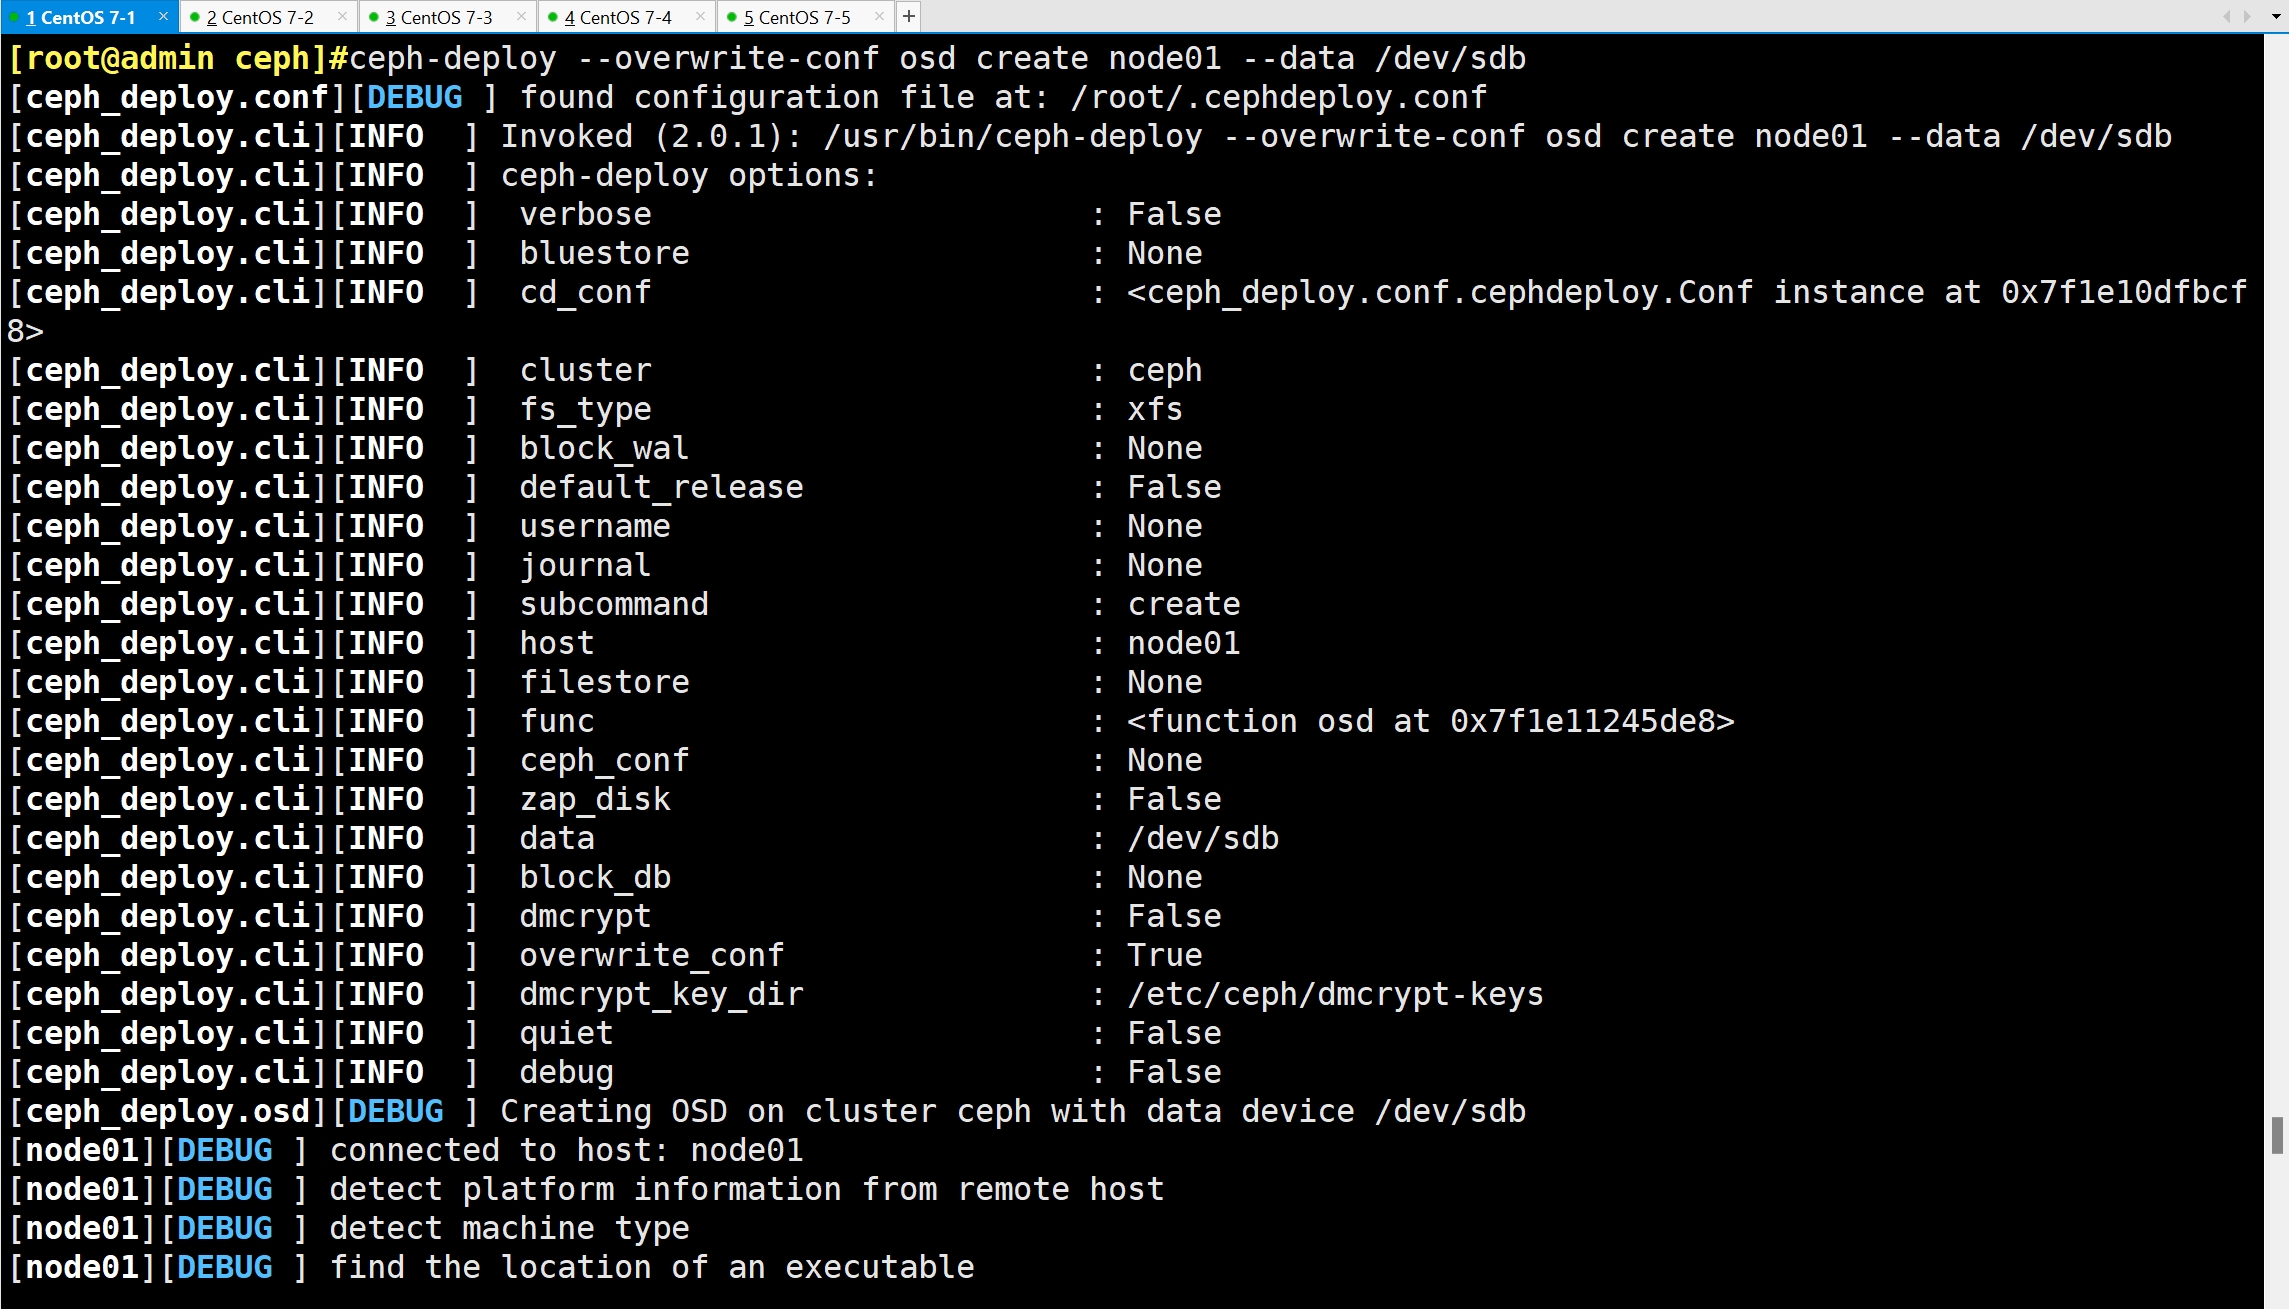2289x1309 pixels.
Task: Click the green status dot on CentOS 7-3
Action: (x=374, y=17)
